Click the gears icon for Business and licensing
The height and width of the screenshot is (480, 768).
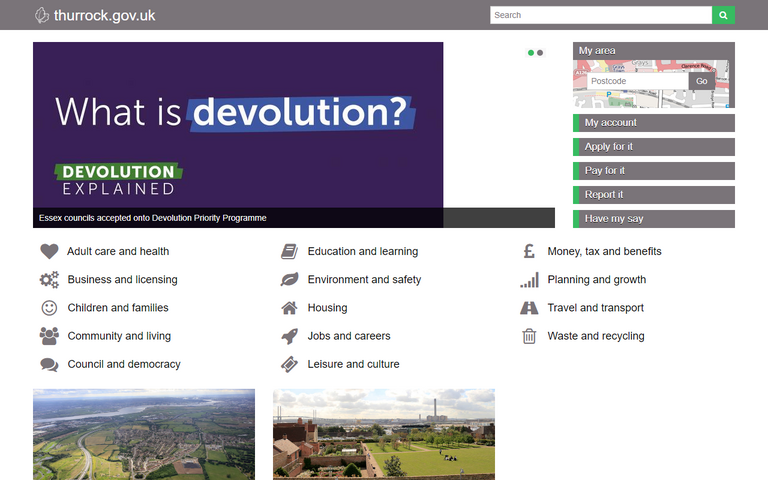coord(49,280)
